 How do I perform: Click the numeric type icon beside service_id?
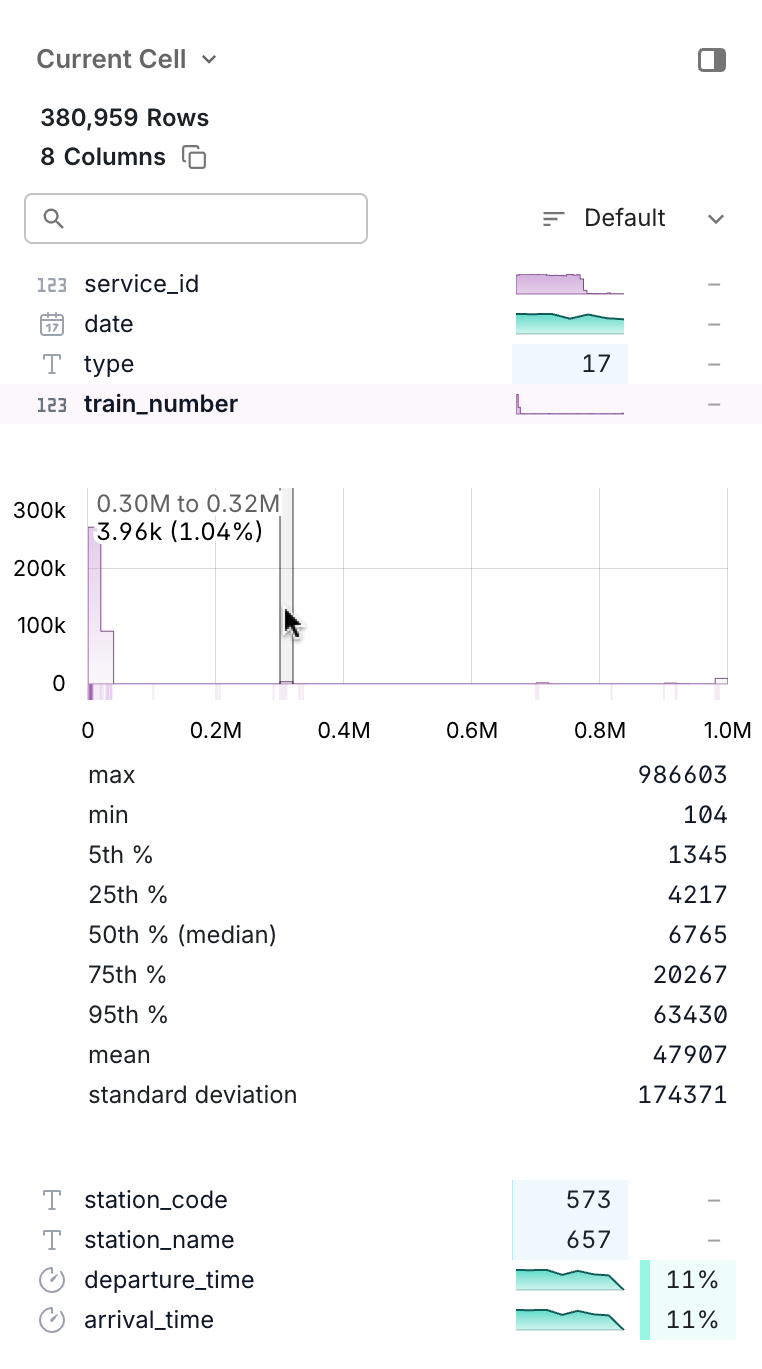(x=53, y=284)
